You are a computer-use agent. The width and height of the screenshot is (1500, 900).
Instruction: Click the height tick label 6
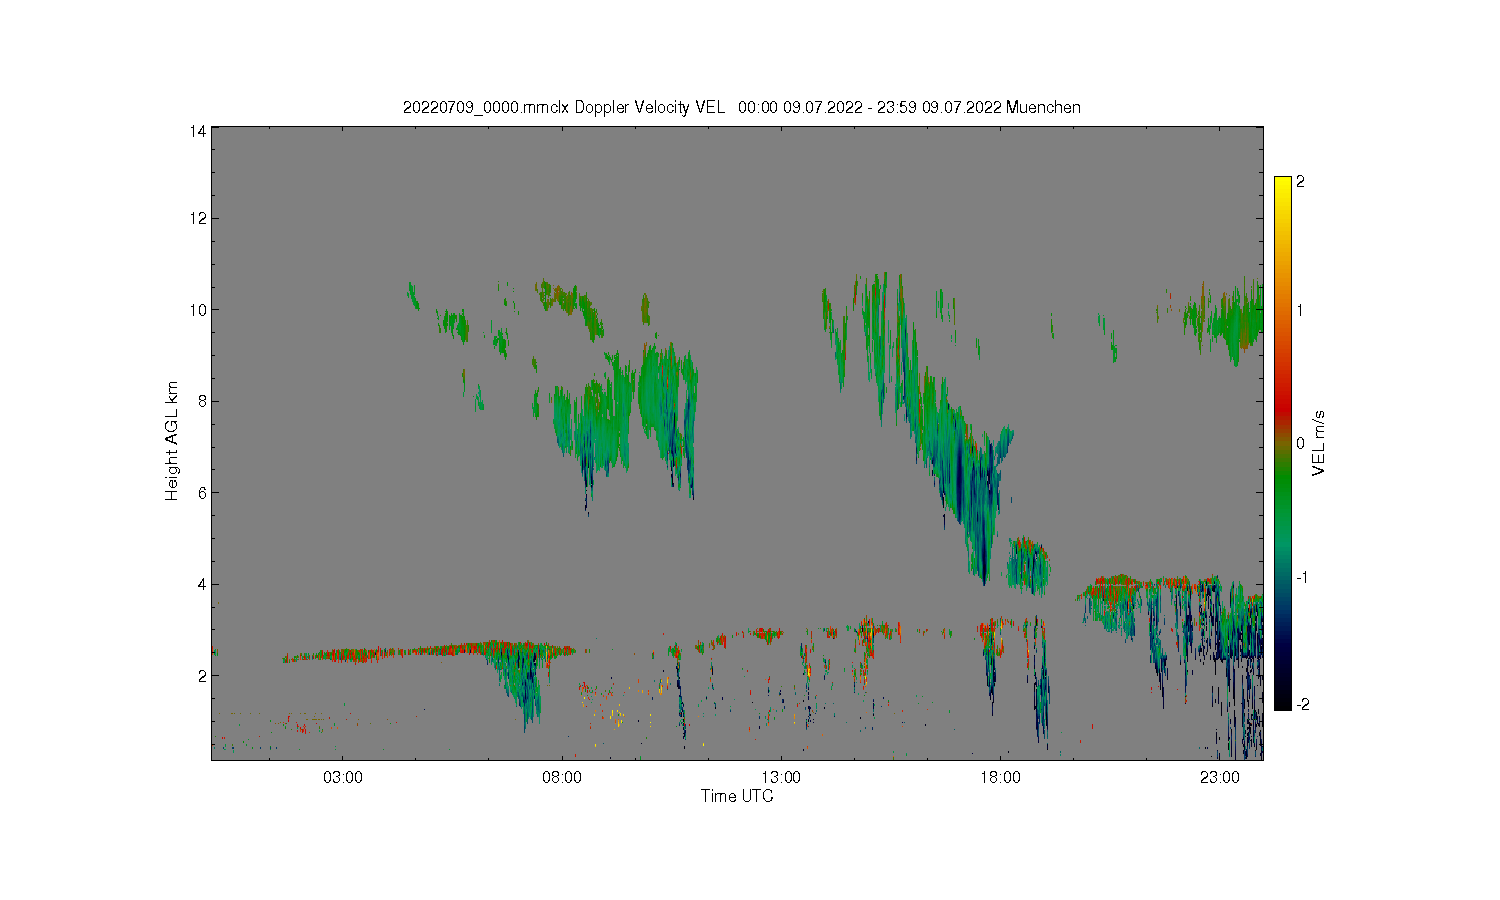coord(202,492)
